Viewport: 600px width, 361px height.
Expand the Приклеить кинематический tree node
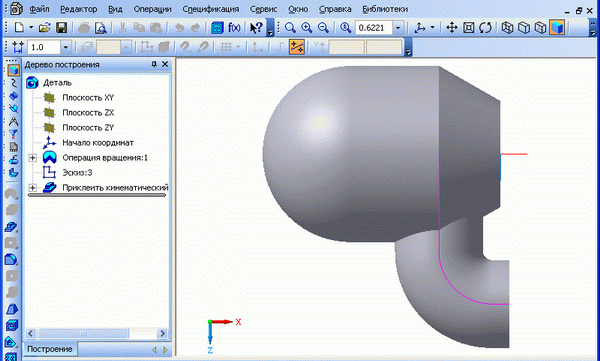(x=33, y=188)
